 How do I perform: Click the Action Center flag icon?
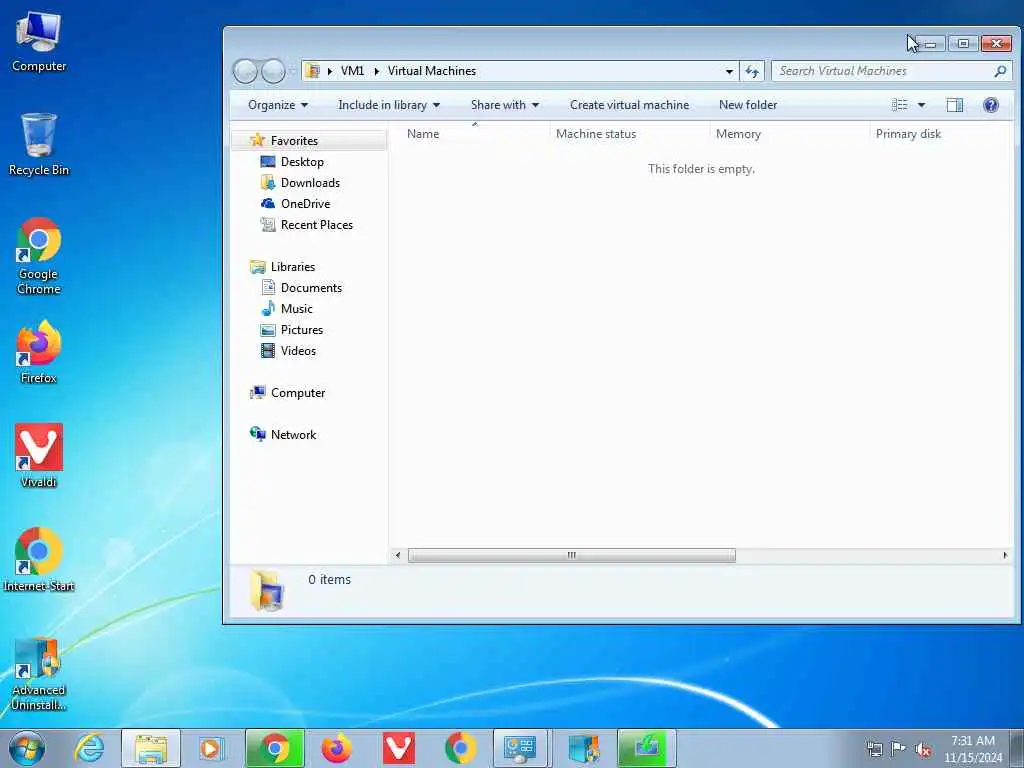(899, 749)
